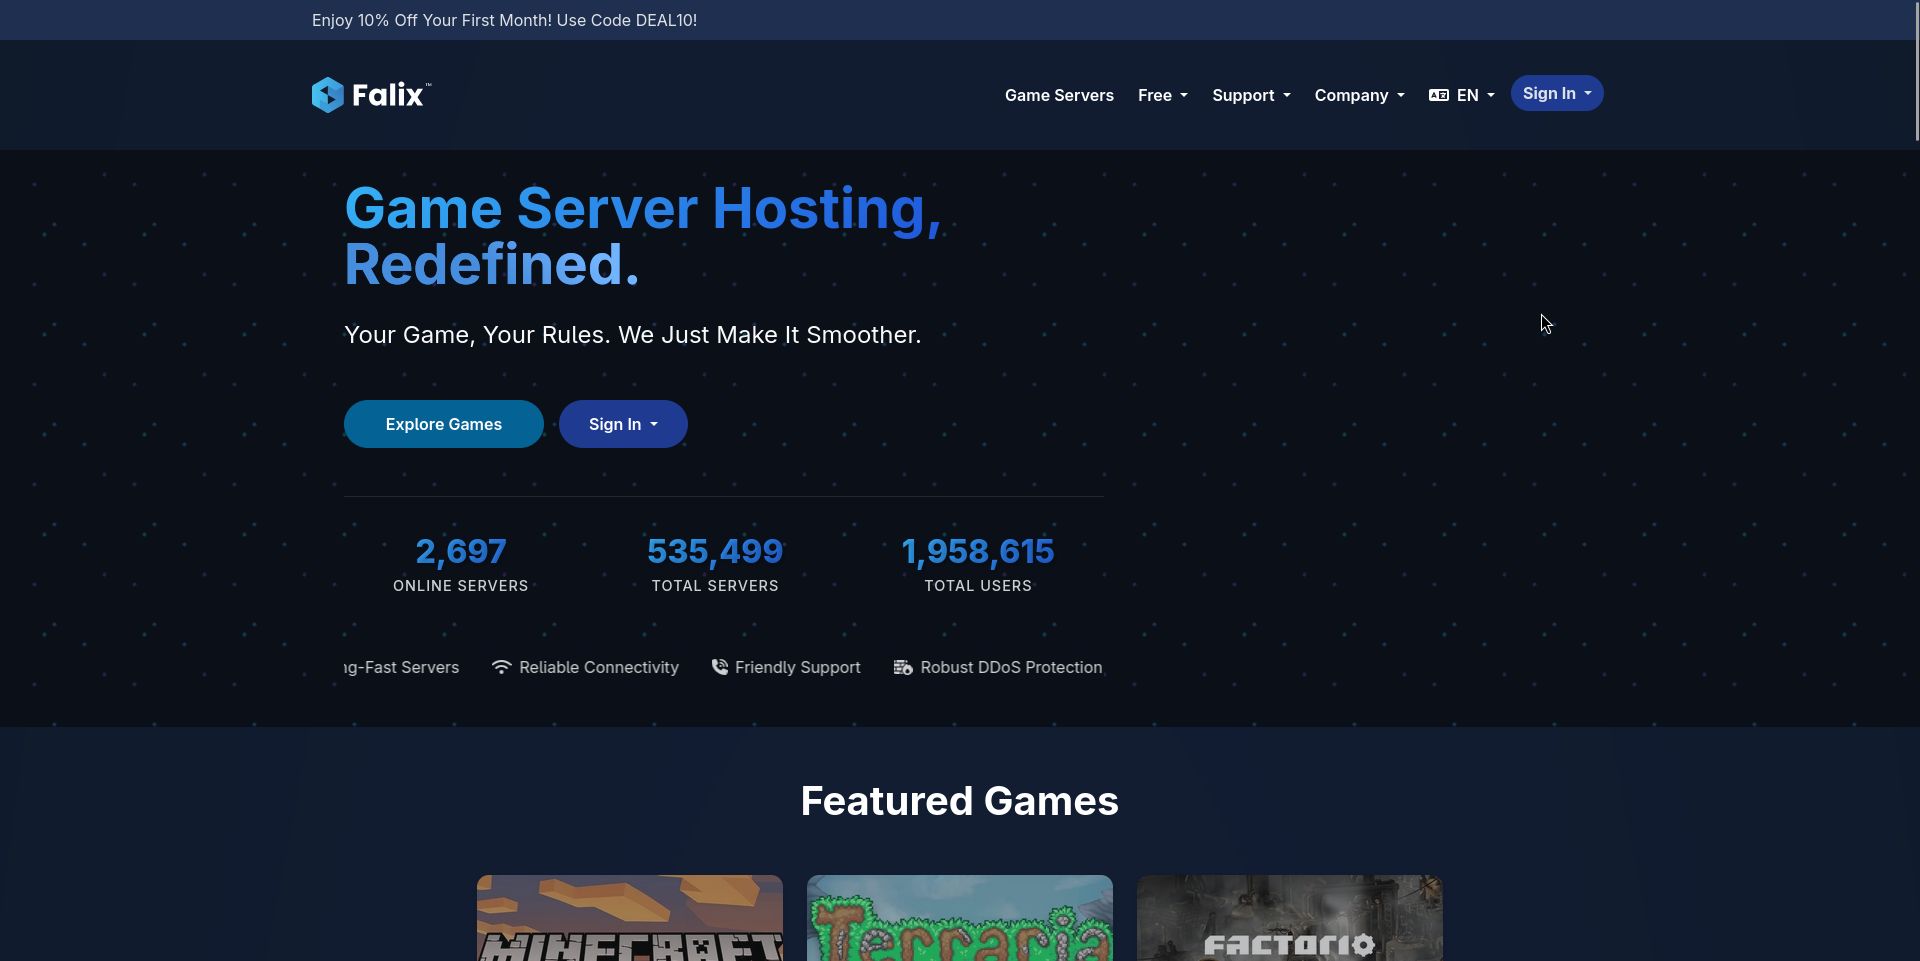Click the dropdown arrow beside Free
The height and width of the screenshot is (961, 1920).
coord(1183,96)
